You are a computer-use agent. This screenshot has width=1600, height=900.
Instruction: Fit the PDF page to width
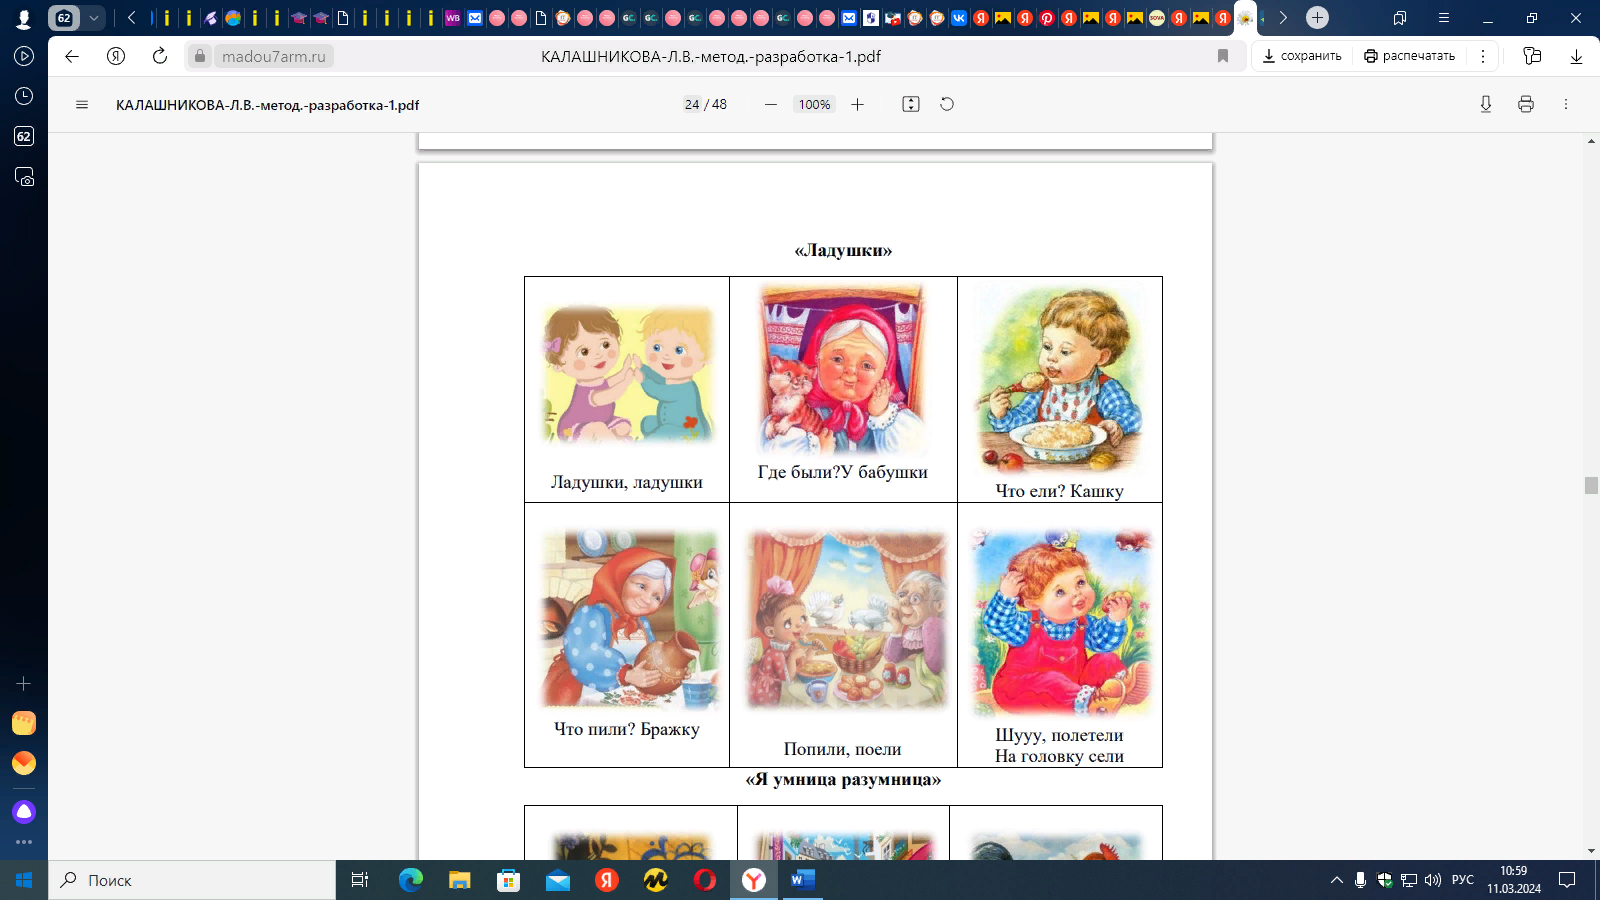click(910, 105)
